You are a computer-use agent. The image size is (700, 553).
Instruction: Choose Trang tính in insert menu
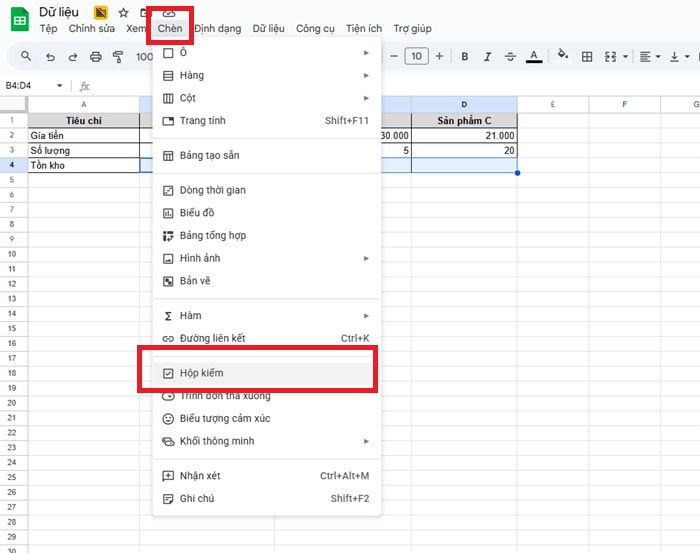pyautogui.click(x=267, y=121)
